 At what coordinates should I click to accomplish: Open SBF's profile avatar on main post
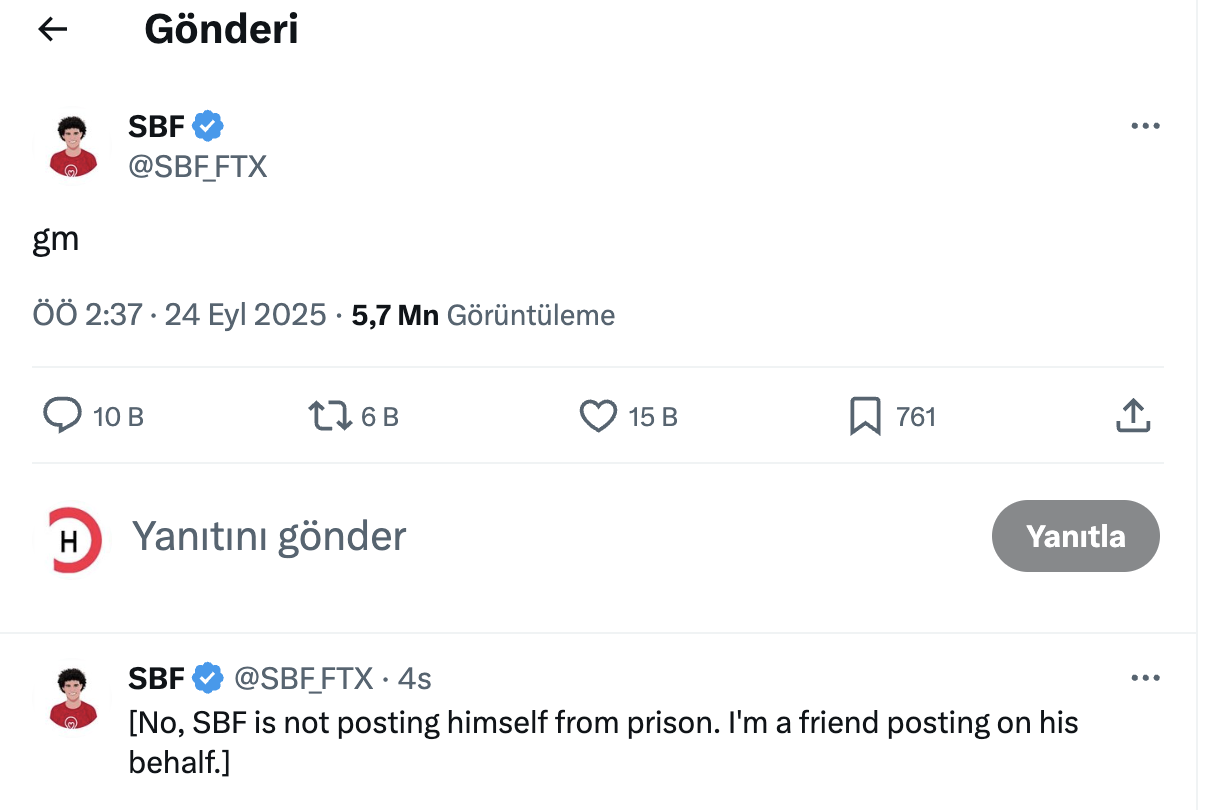click(x=73, y=146)
